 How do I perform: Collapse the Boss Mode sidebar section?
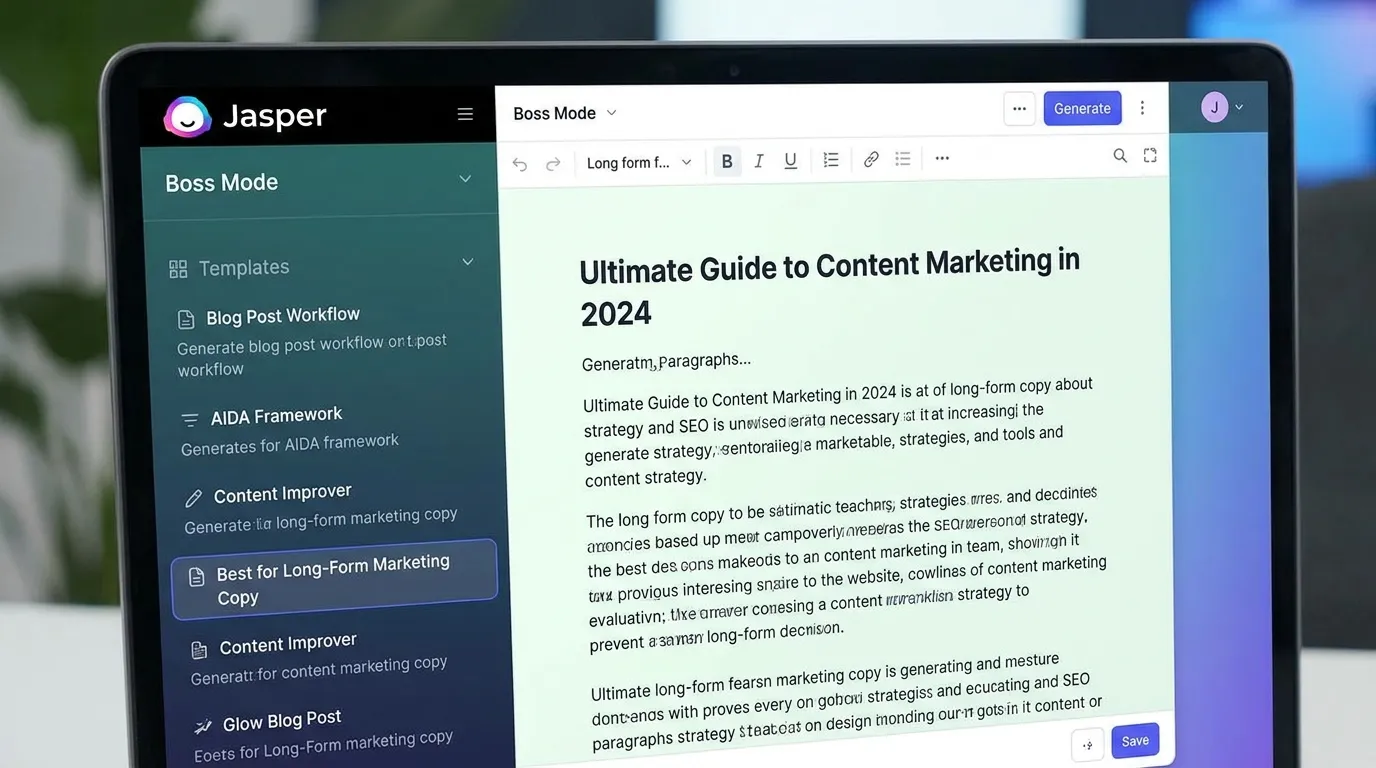pyautogui.click(x=465, y=179)
